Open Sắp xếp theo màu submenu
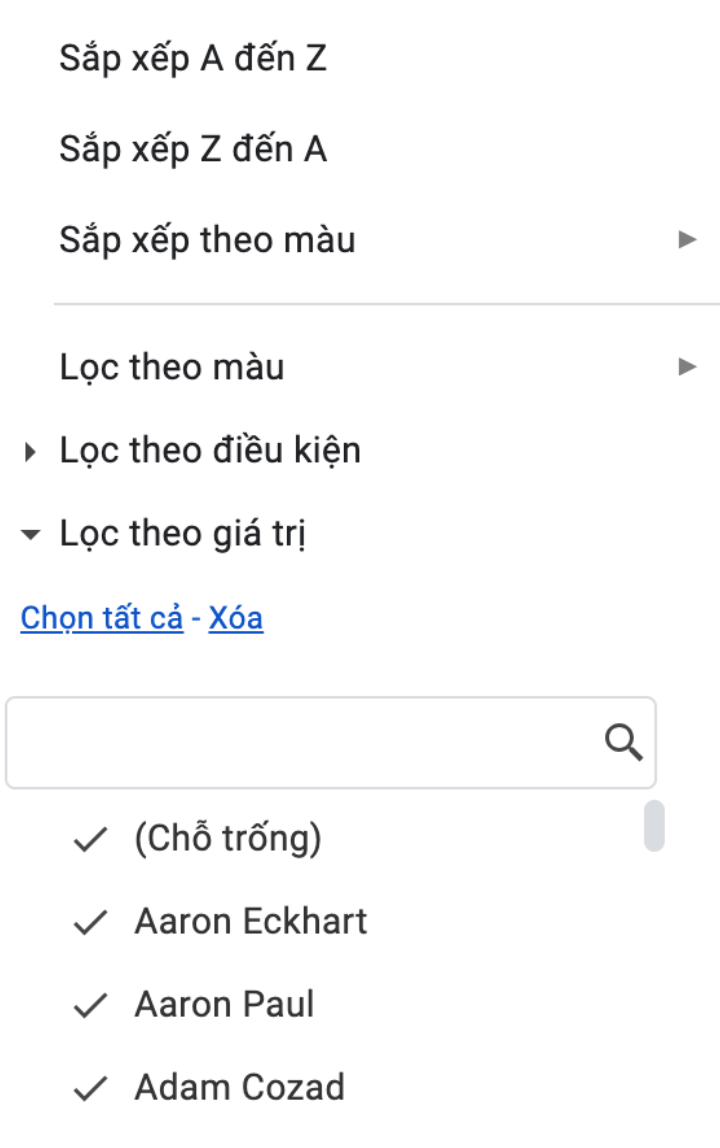Viewport: 720px width, 1148px height. click(207, 240)
